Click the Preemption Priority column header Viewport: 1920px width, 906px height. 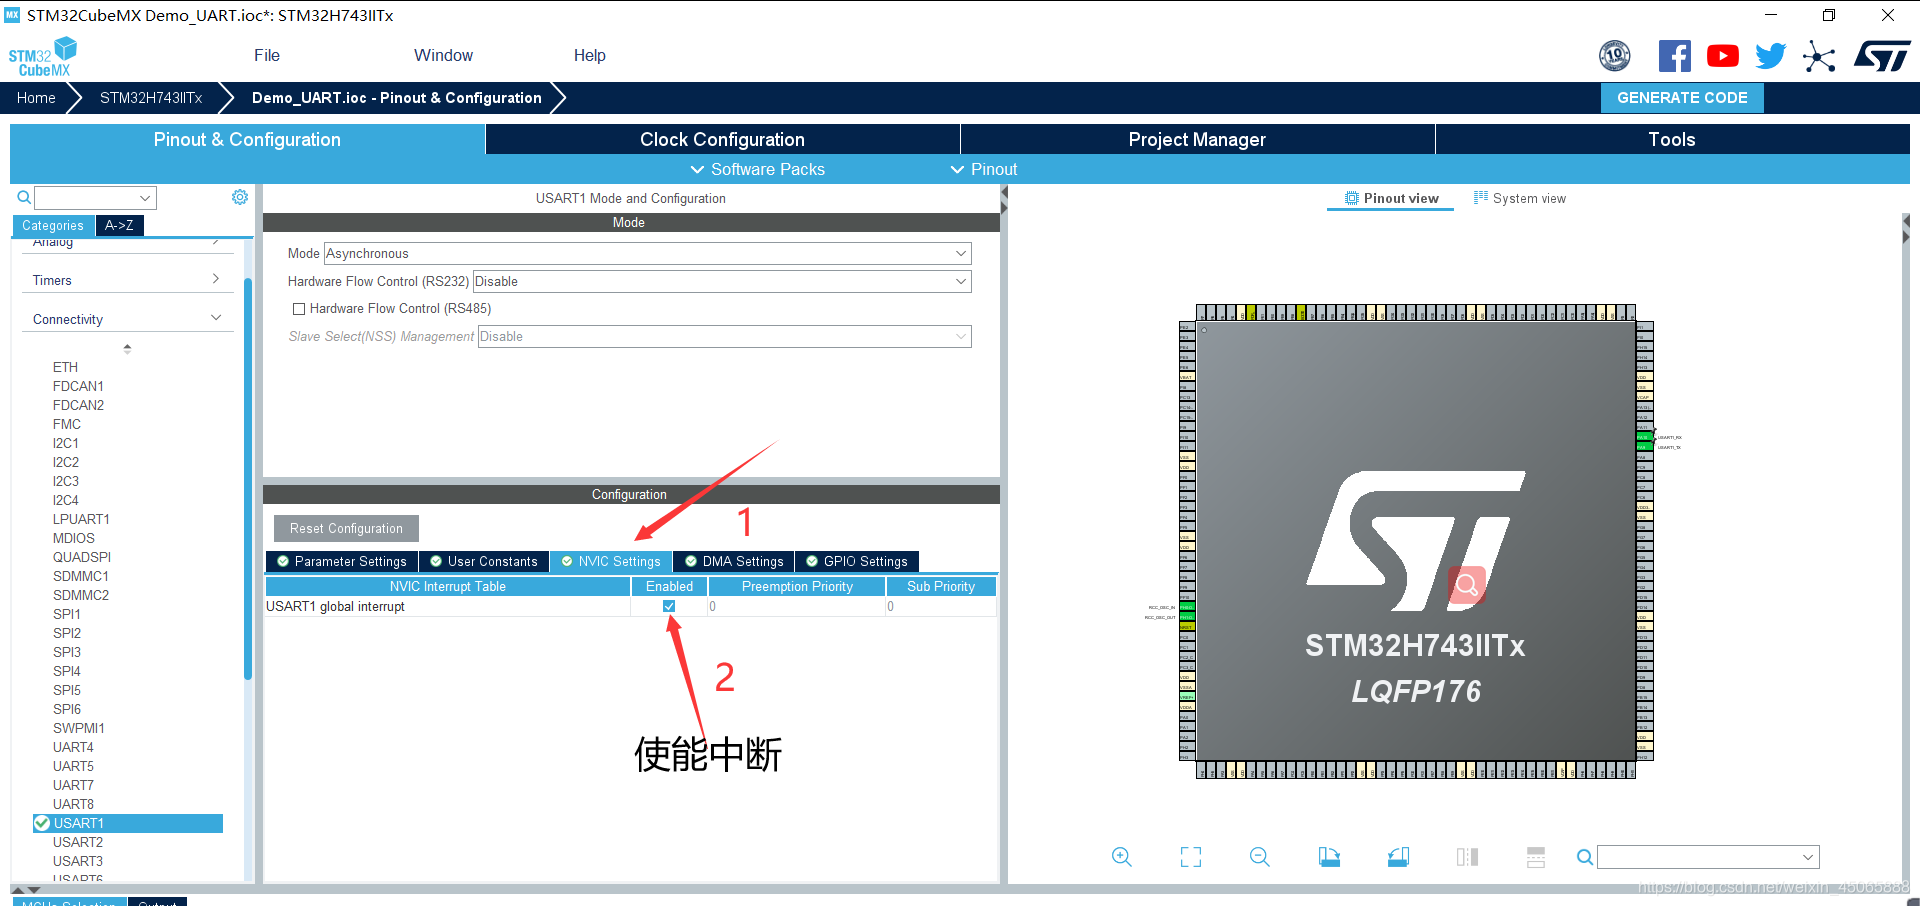click(x=797, y=586)
